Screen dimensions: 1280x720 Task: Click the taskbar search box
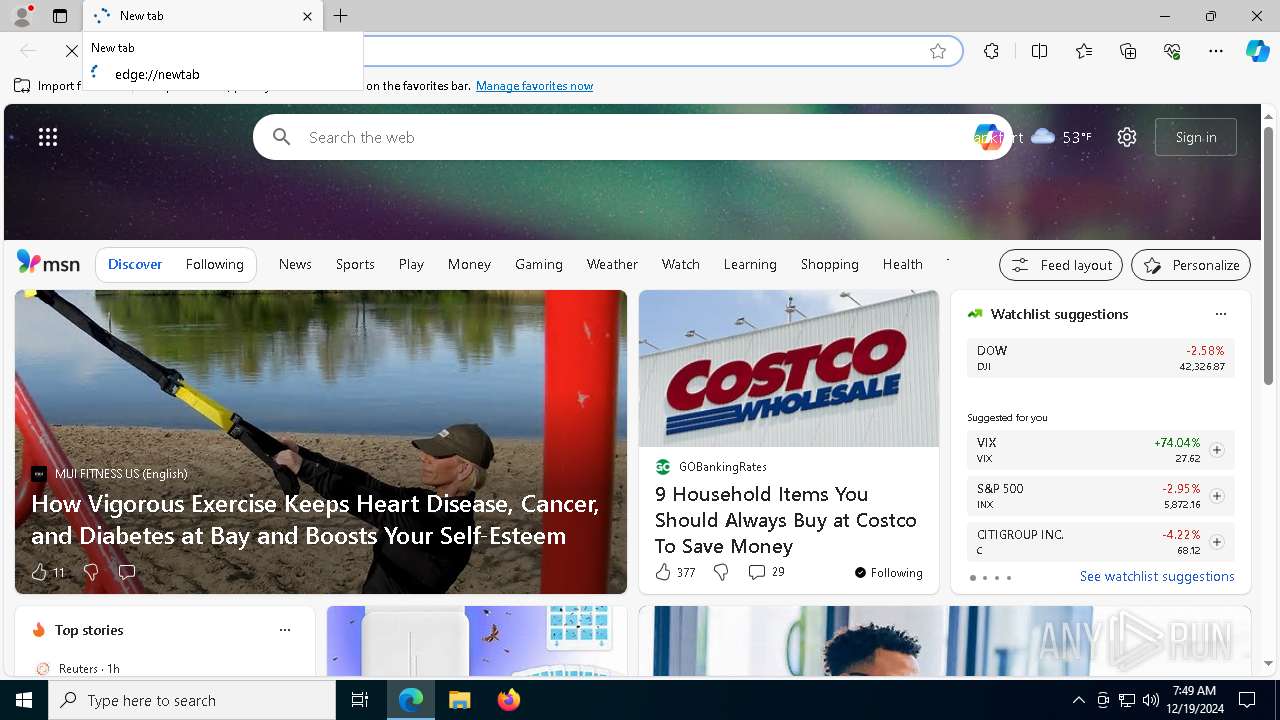pos(192,700)
